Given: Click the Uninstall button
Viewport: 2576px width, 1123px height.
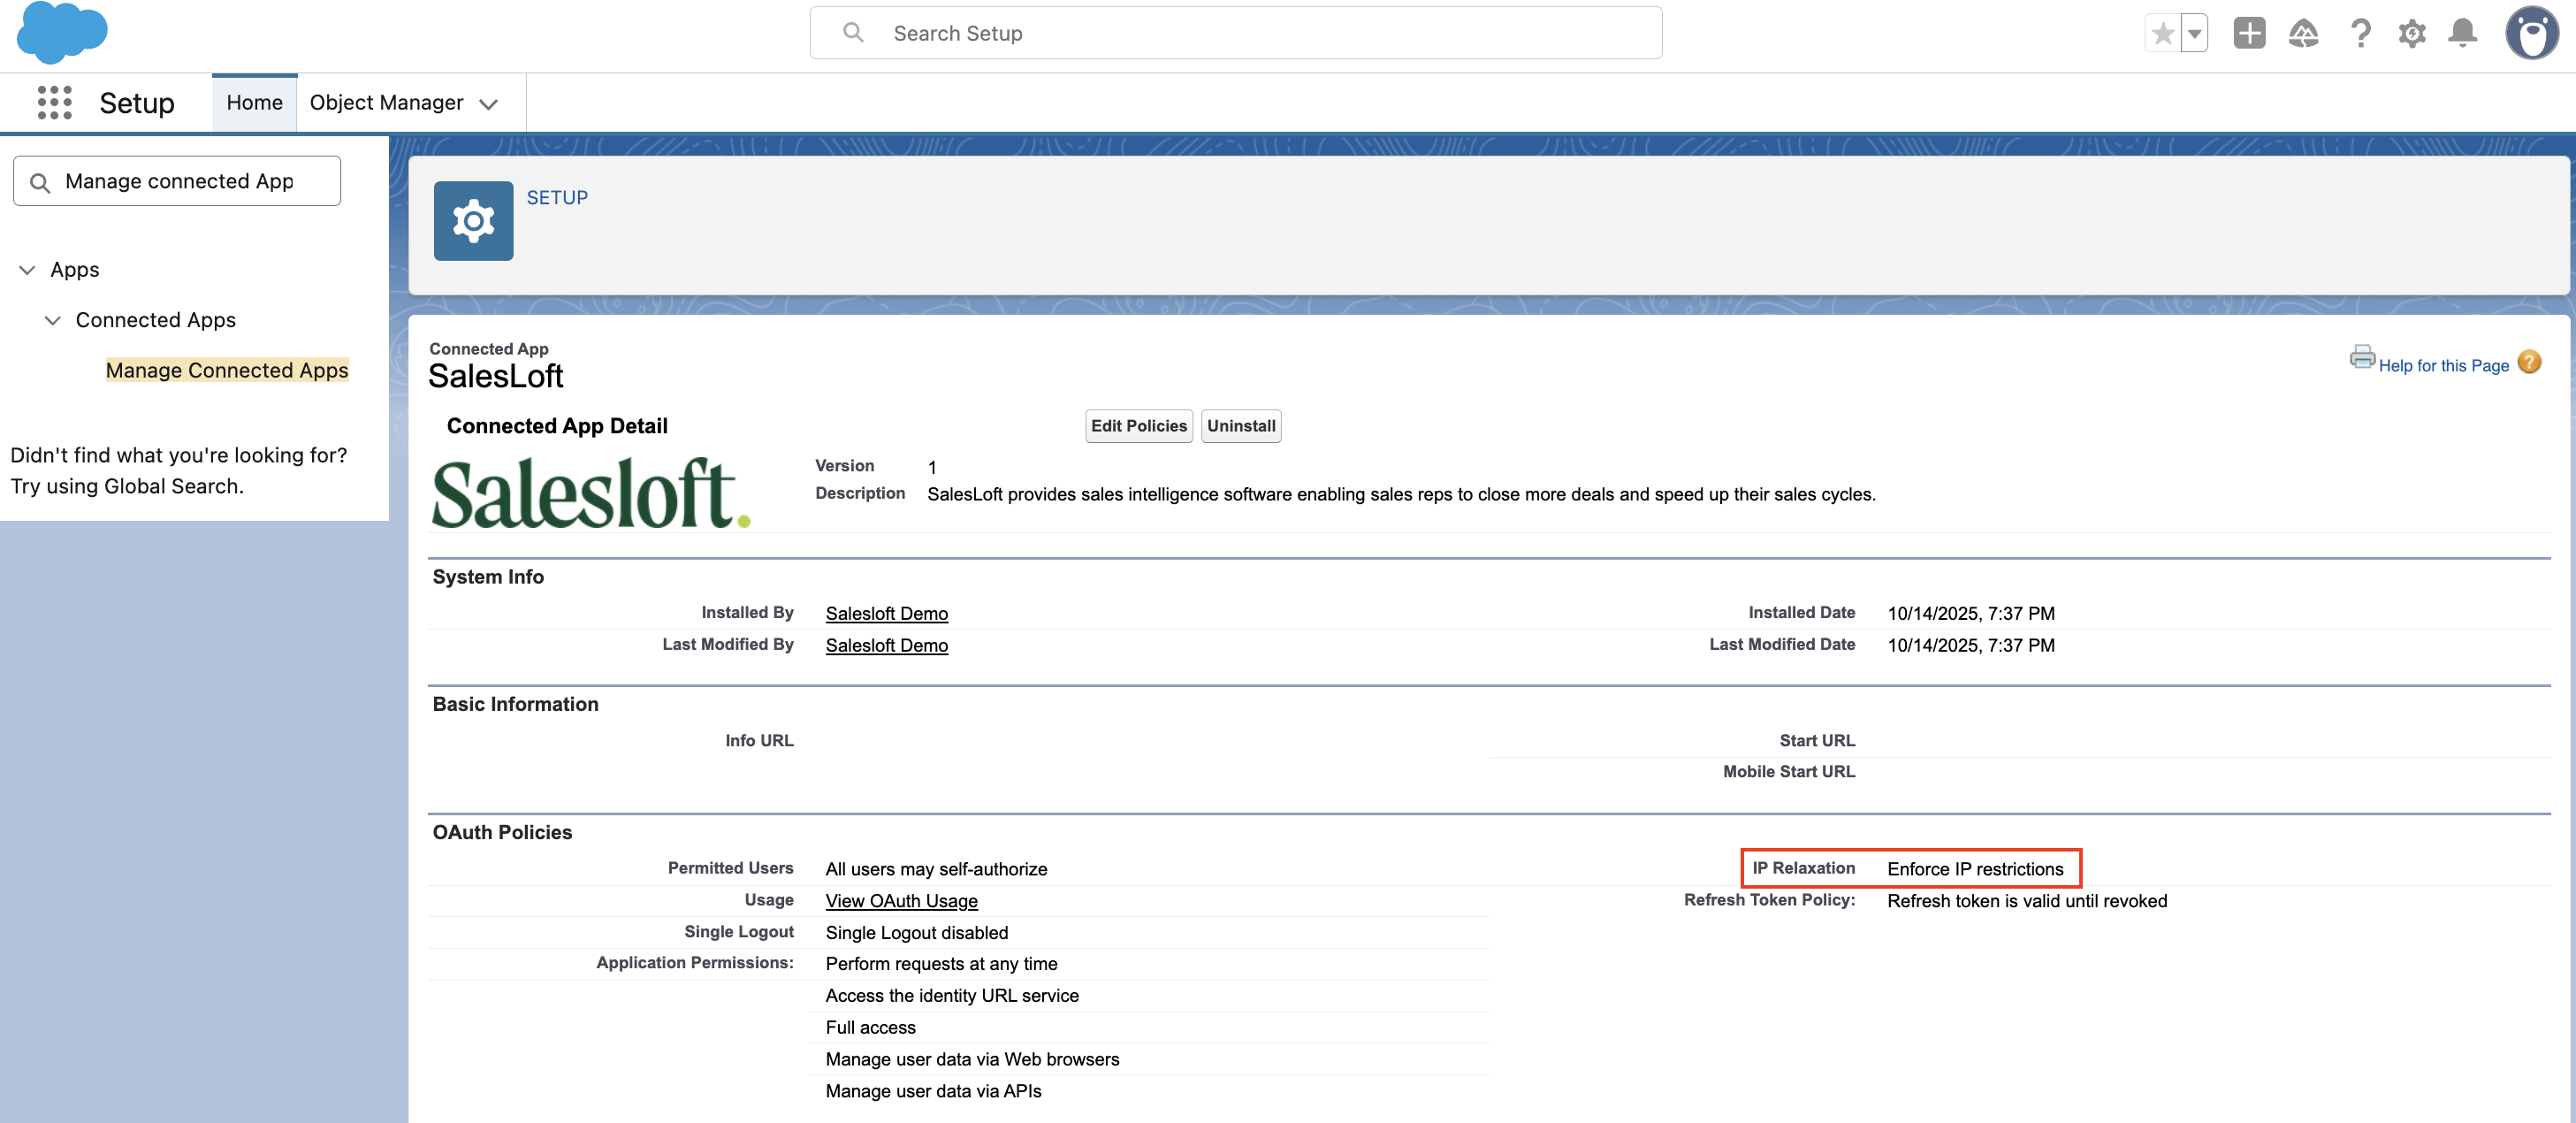Looking at the screenshot, I should click(1240, 426).
